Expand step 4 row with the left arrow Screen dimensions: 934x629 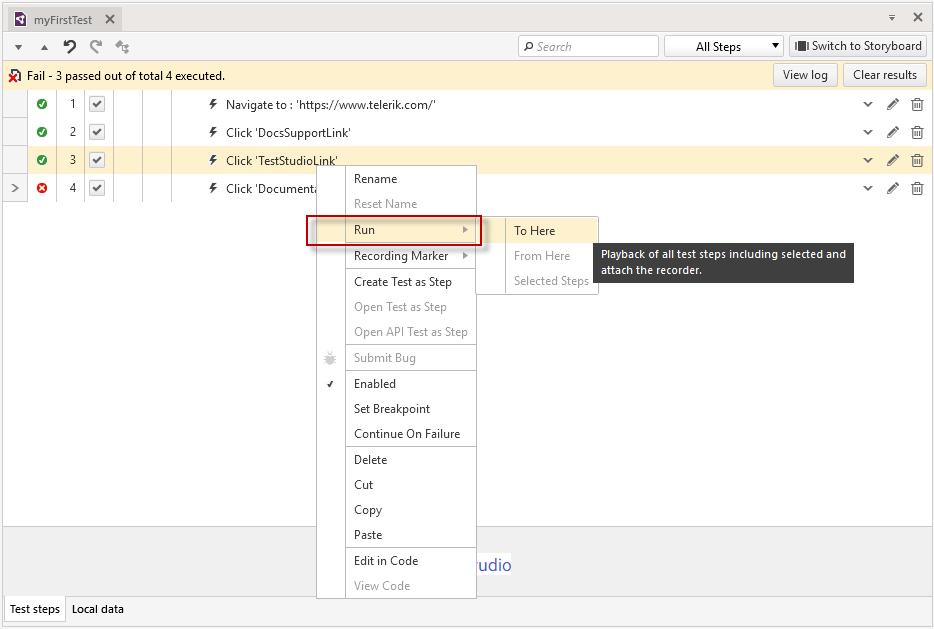(x=15, y=188)
